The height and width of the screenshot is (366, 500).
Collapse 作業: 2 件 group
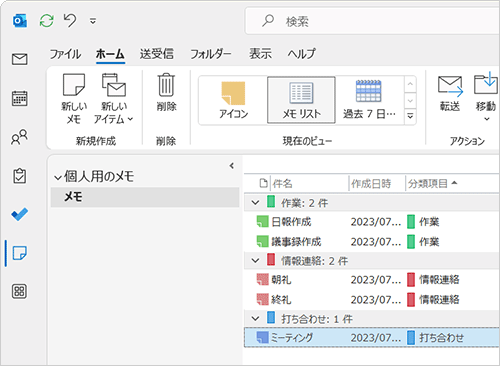point(255,203)
